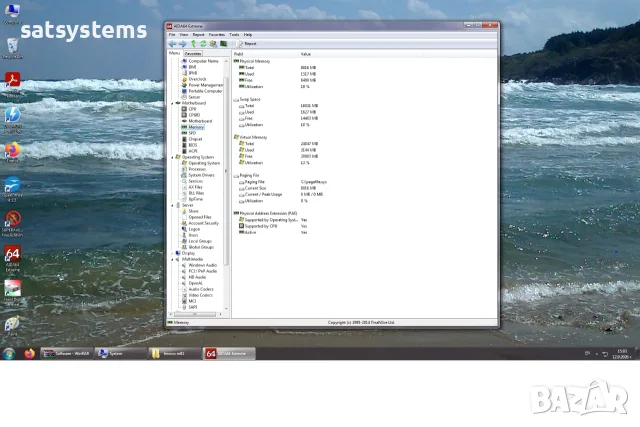Open the Report wizard toolbar button
Viewport: 640px width, 427px height.
[247, 44]
